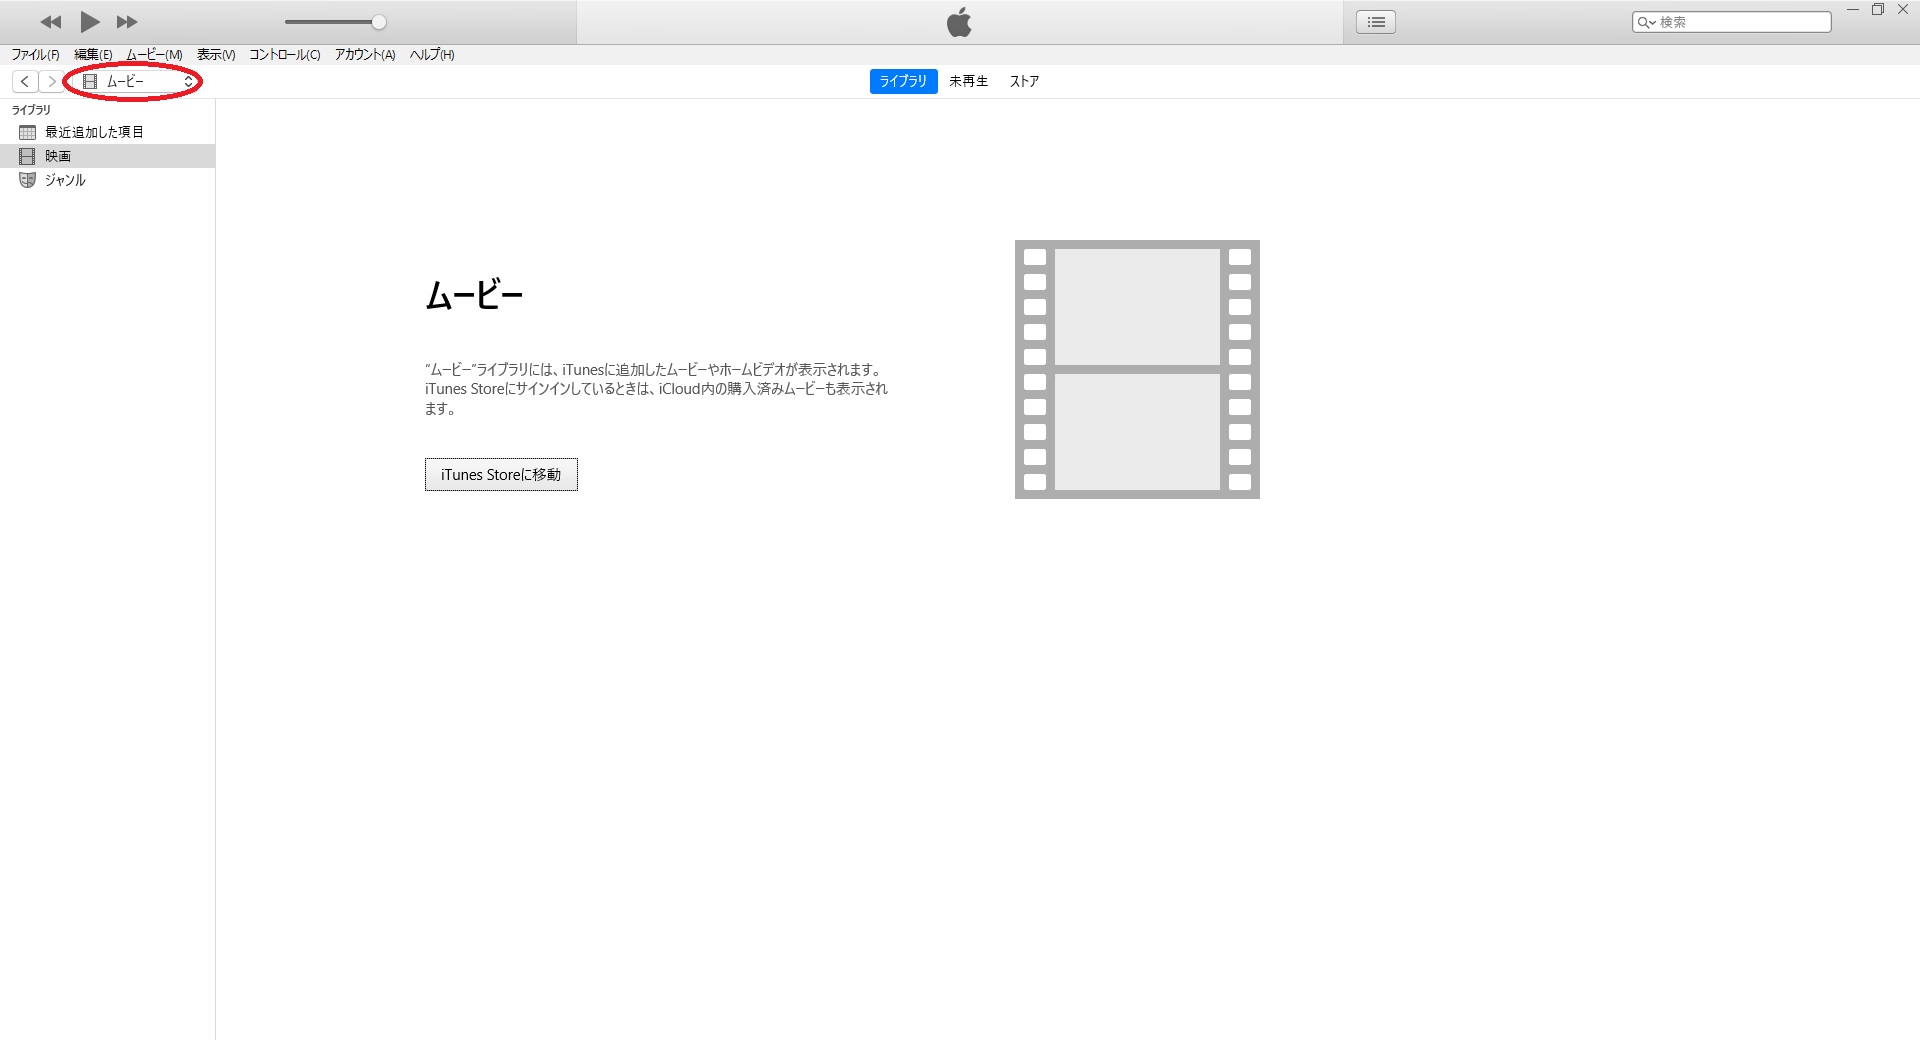Minimize the iTunes window
This screenshot has width=1920, height=1040.
1852,10
